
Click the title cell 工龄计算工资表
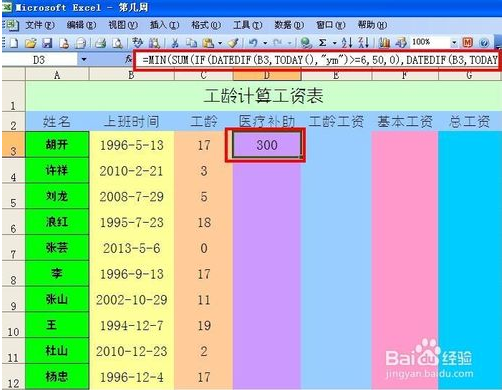point(263,96)
